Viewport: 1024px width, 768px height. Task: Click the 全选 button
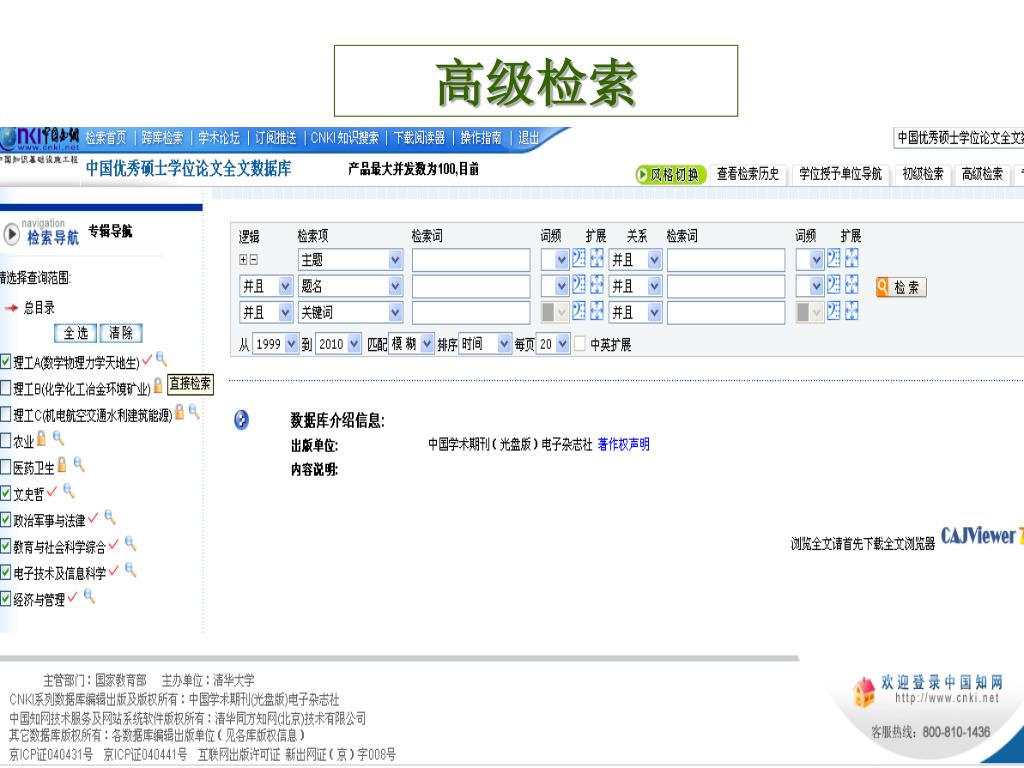(x=75, y=333)
